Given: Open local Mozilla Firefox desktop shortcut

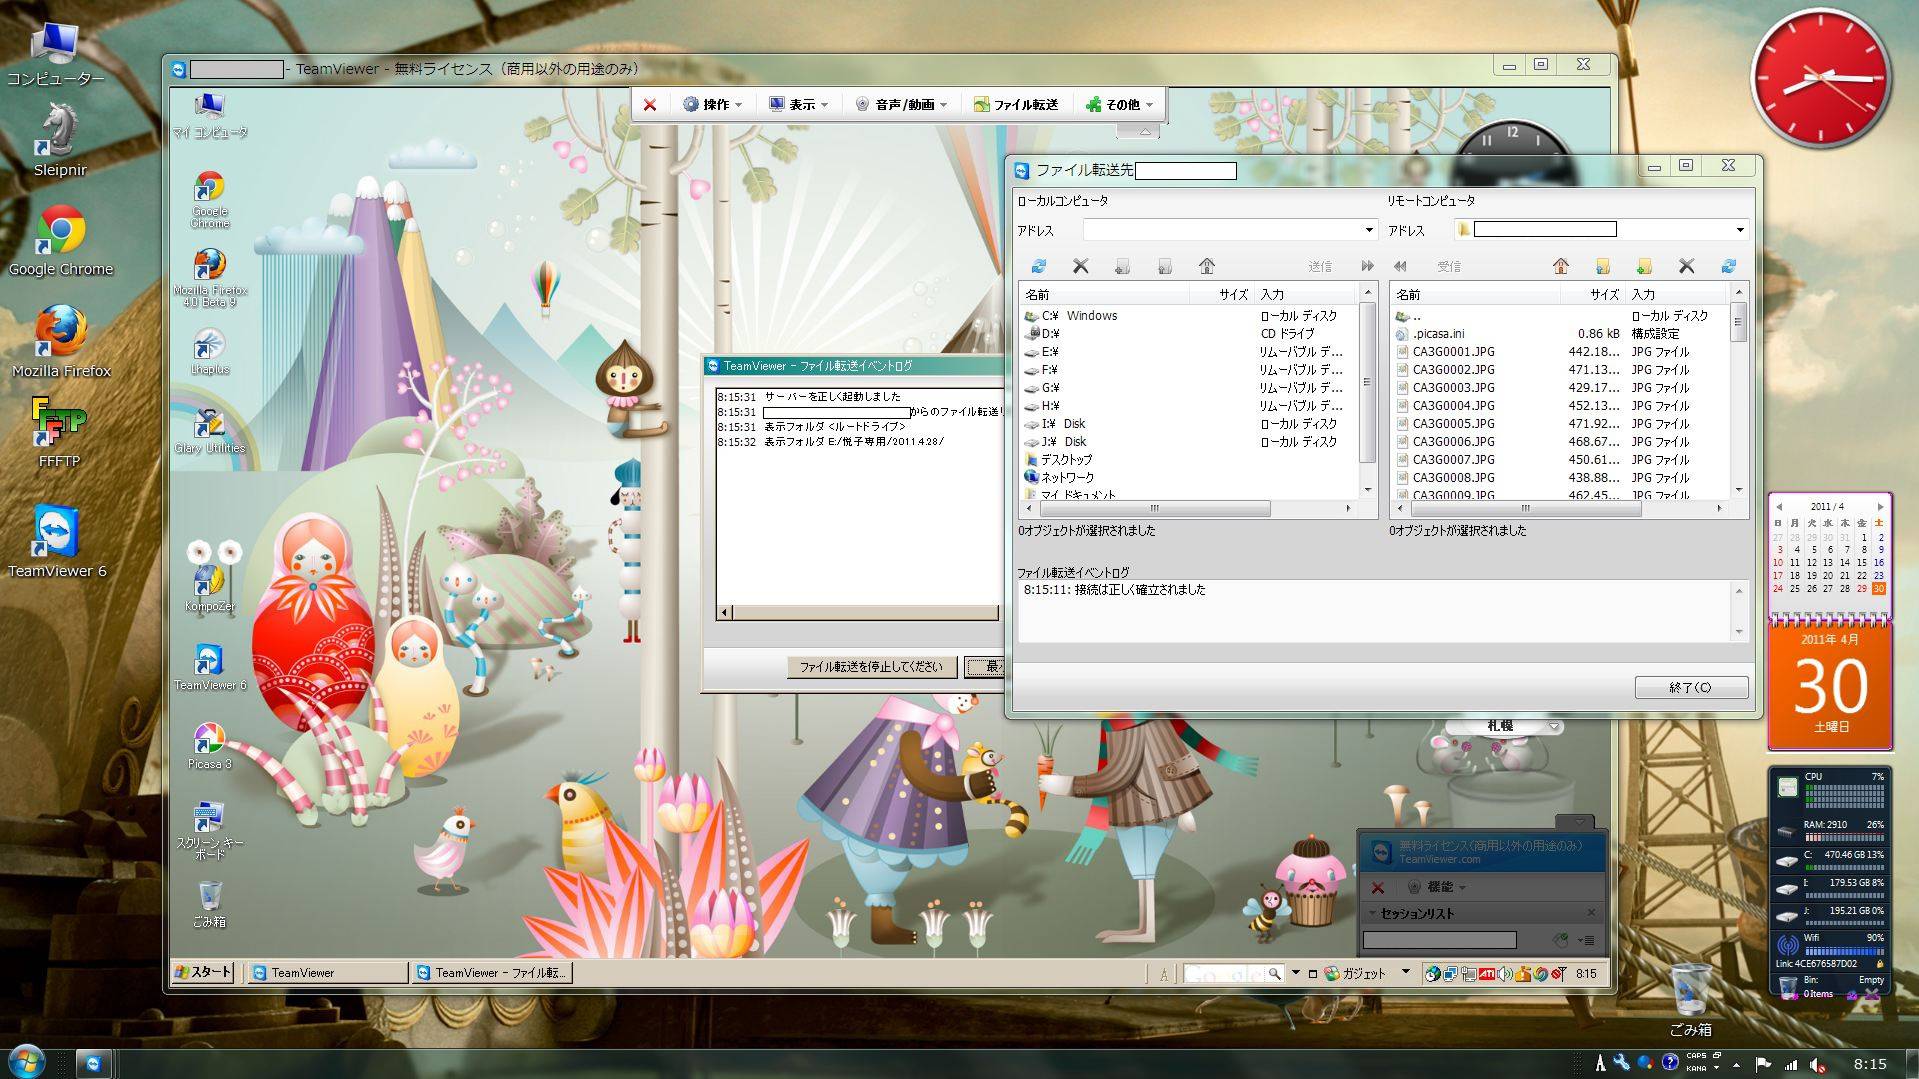Looking at the screenshot, I should [x=61, y=342].
